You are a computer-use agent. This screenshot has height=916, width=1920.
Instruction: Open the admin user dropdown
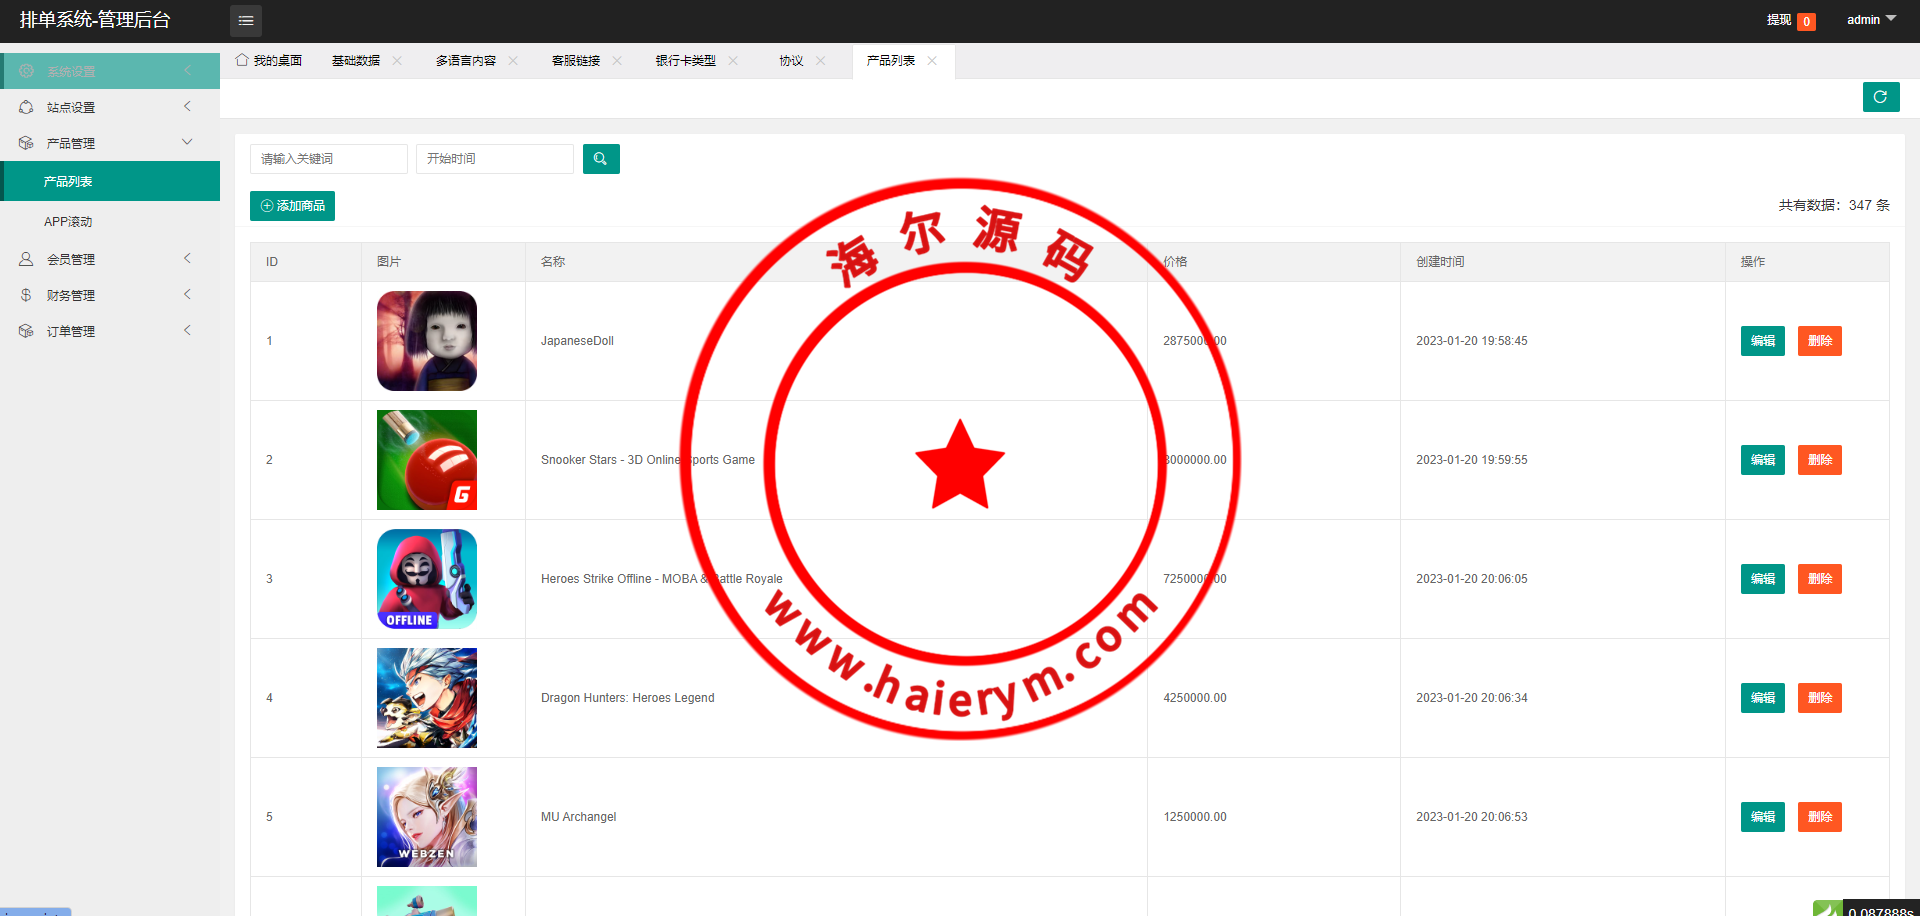click(1870, 20)
